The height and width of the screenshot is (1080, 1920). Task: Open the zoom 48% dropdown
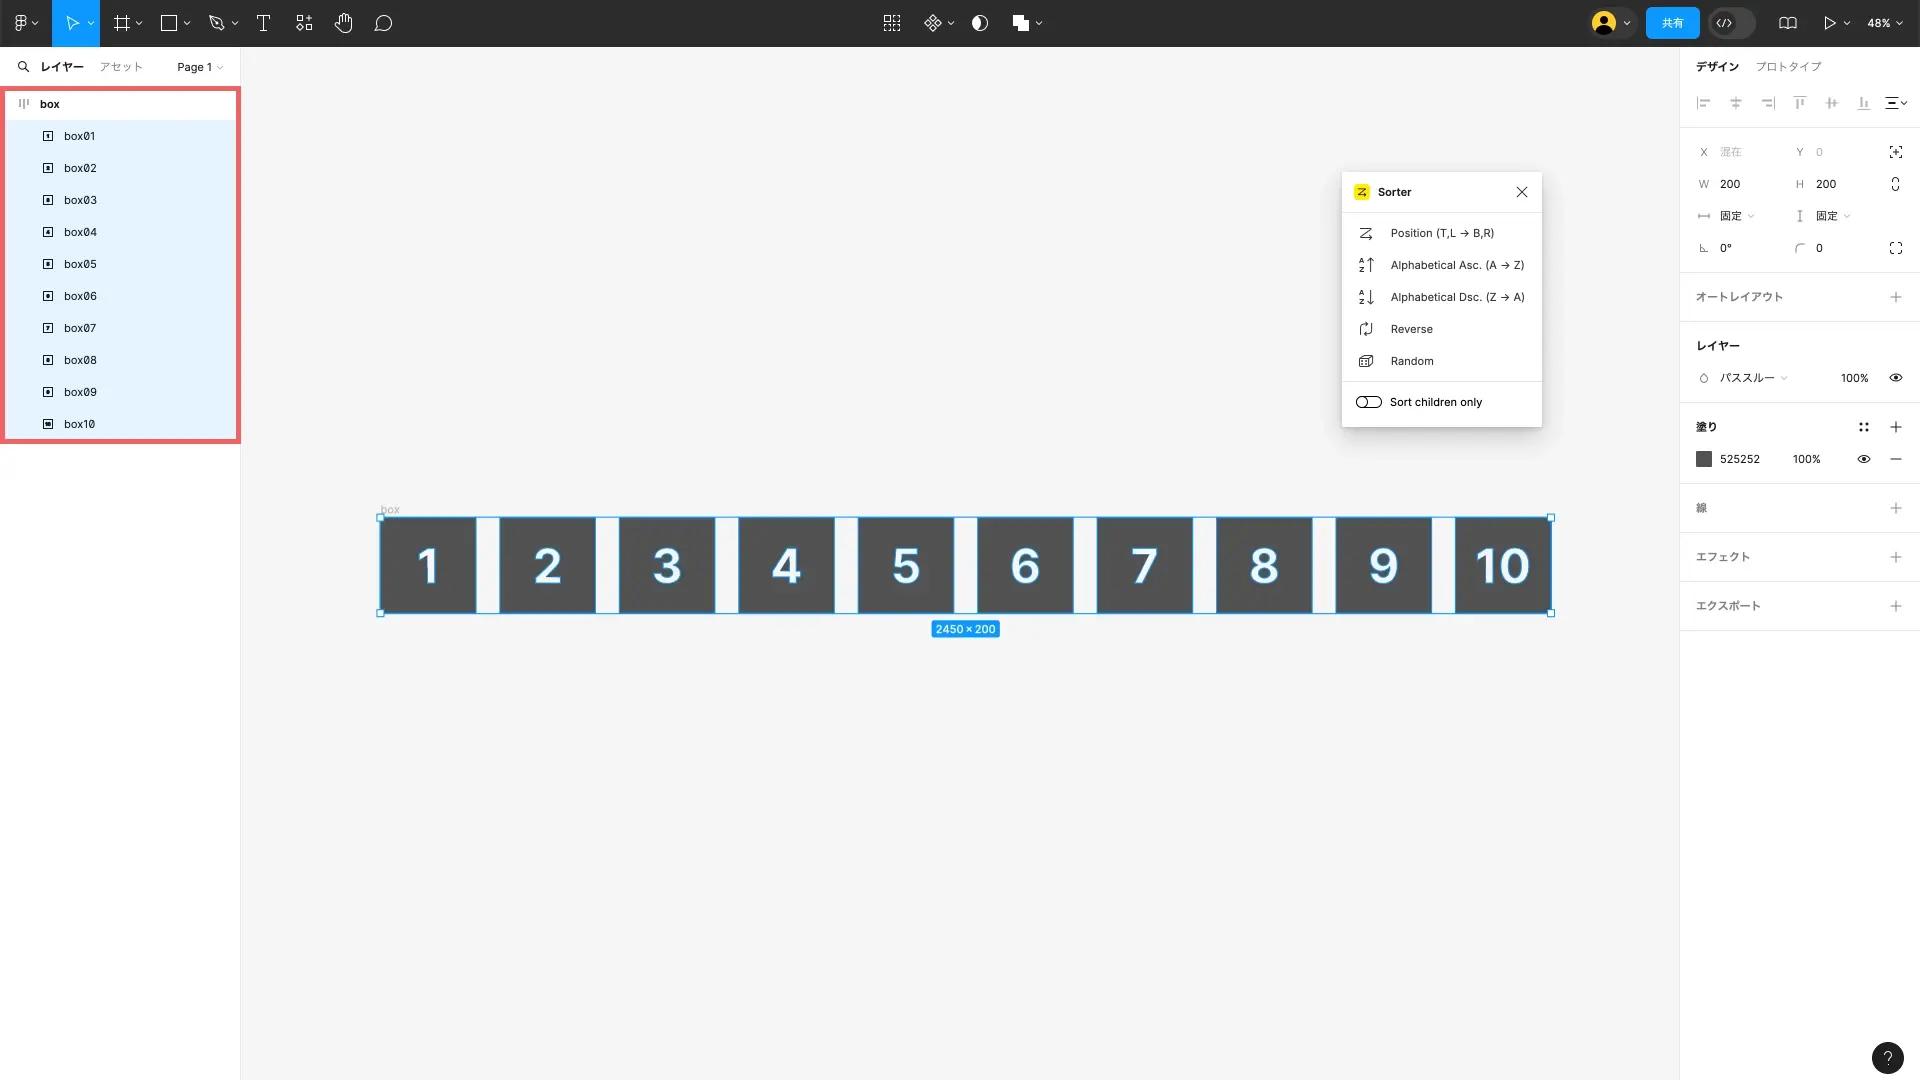click(1884, 23)
